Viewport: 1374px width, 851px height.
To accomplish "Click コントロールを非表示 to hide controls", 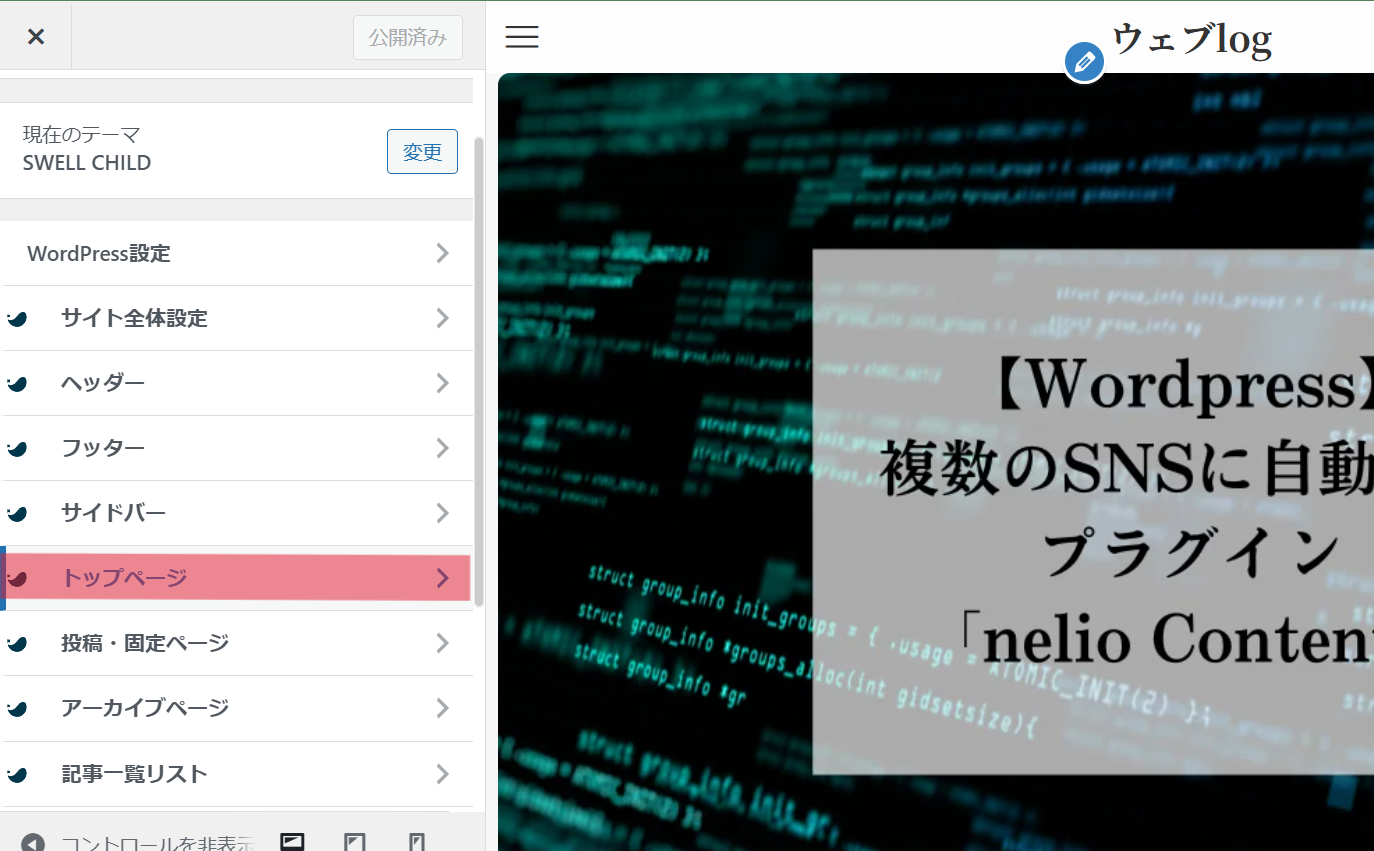I will [x=157, y=843].
